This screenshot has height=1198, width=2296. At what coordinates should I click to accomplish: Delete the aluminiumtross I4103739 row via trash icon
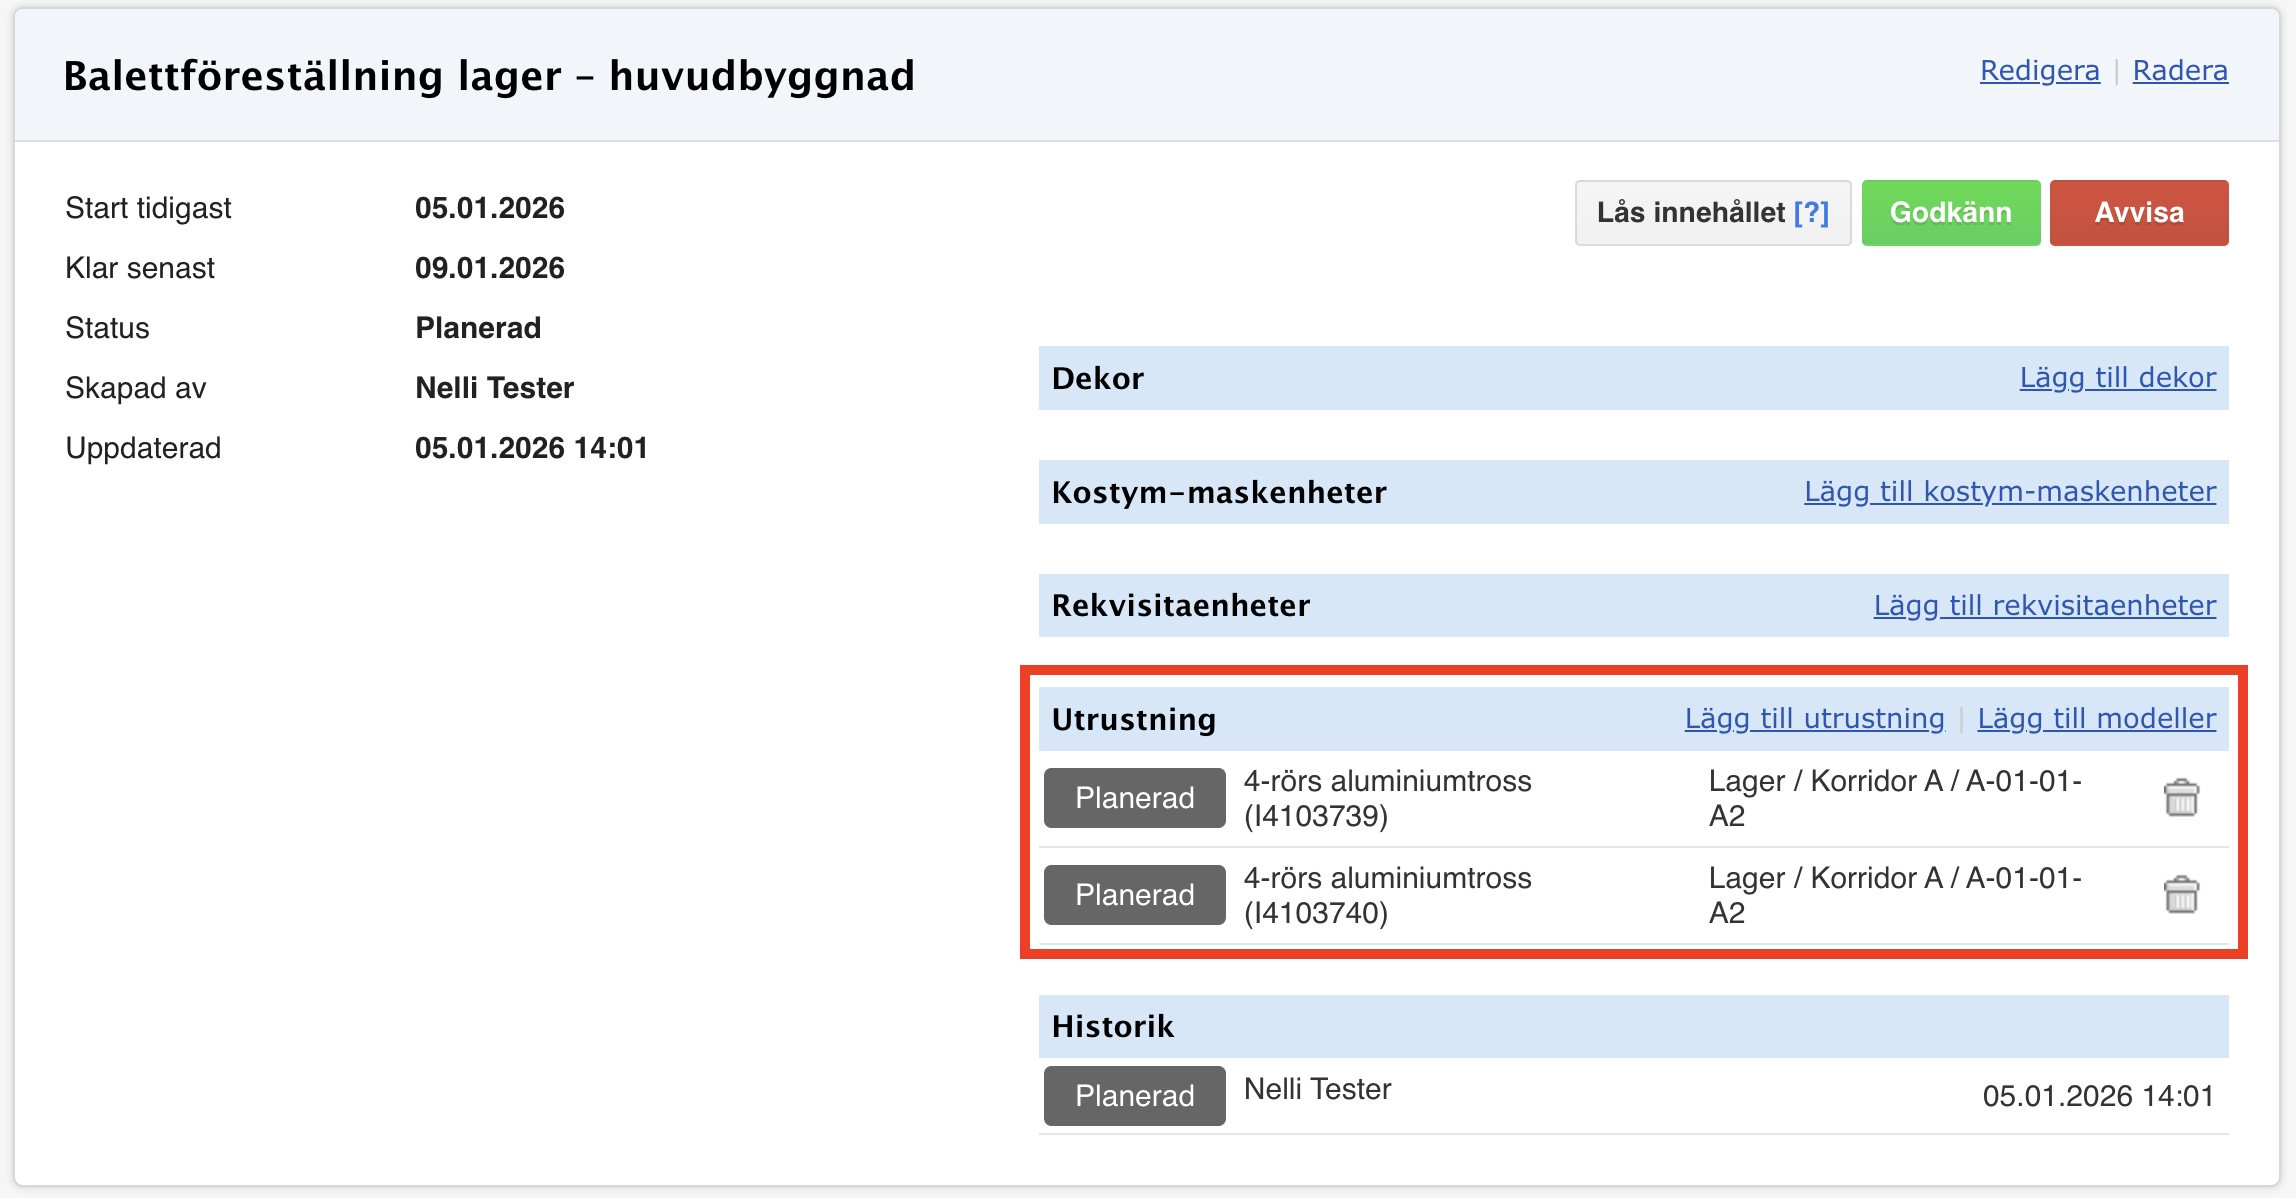[2180, 798]
